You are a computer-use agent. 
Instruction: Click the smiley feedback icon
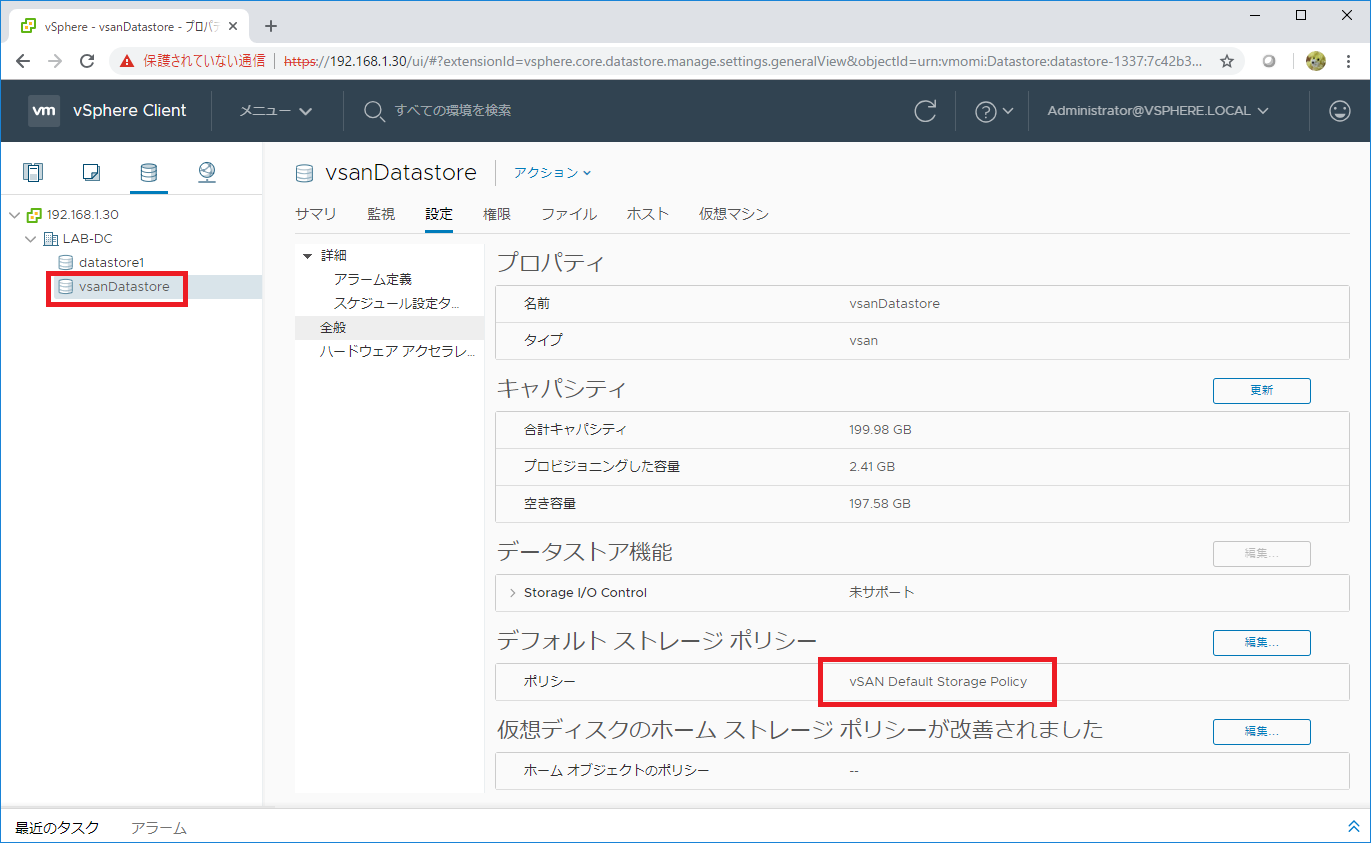pyautogui.click(x=1340, y=111)
